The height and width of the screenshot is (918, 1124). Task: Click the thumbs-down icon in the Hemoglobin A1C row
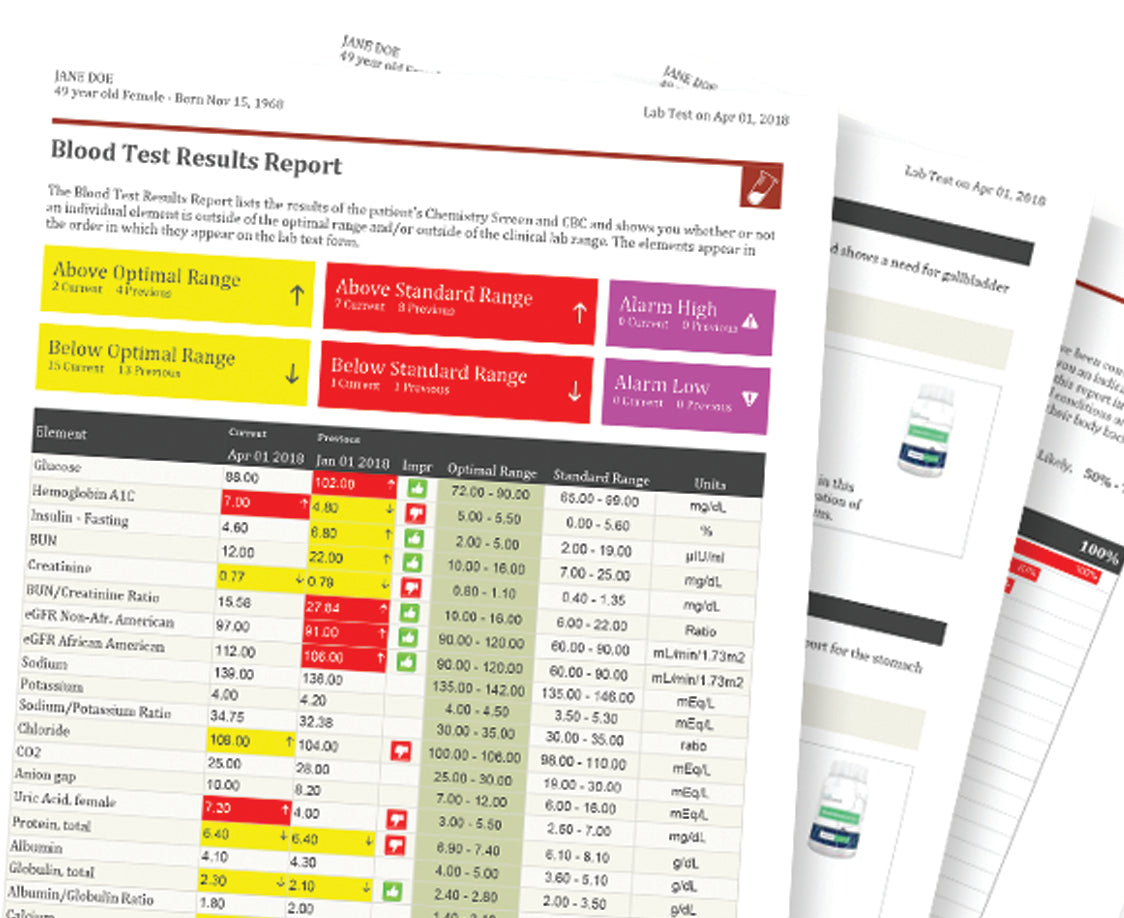coord(416,513)
